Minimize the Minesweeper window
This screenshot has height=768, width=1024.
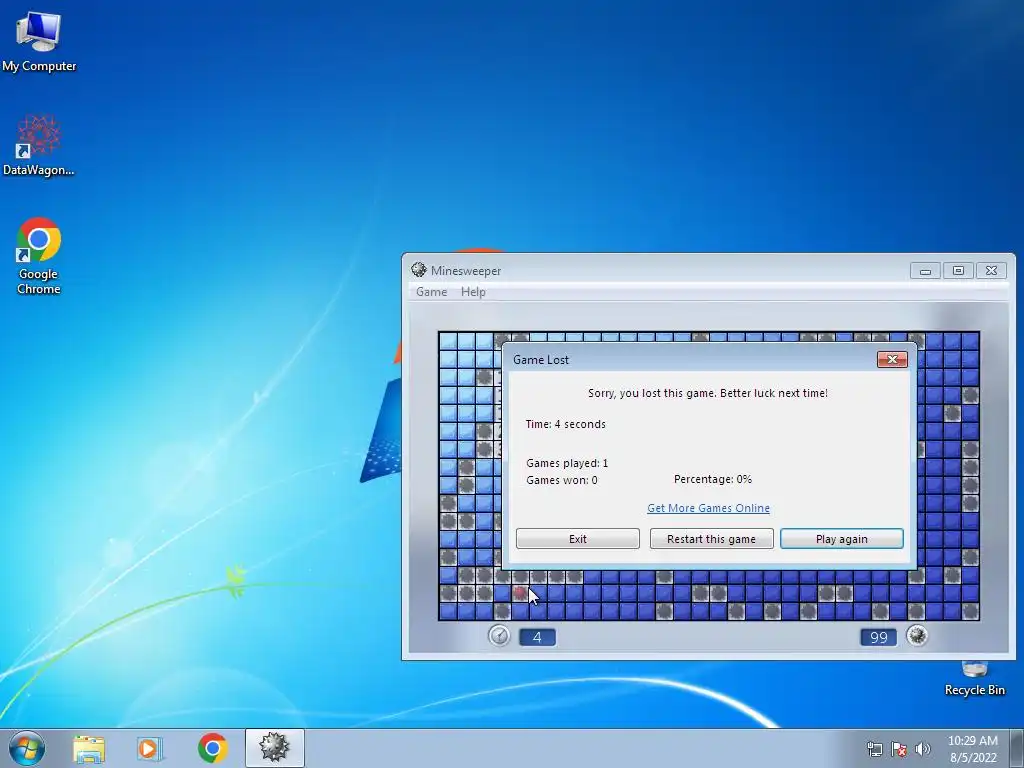click(x=925, y=270)
